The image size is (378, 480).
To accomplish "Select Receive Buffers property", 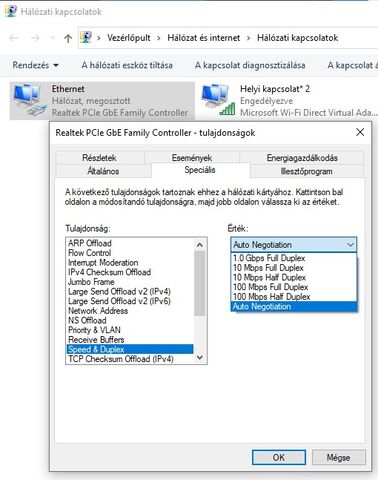I will tap(130, 340).
